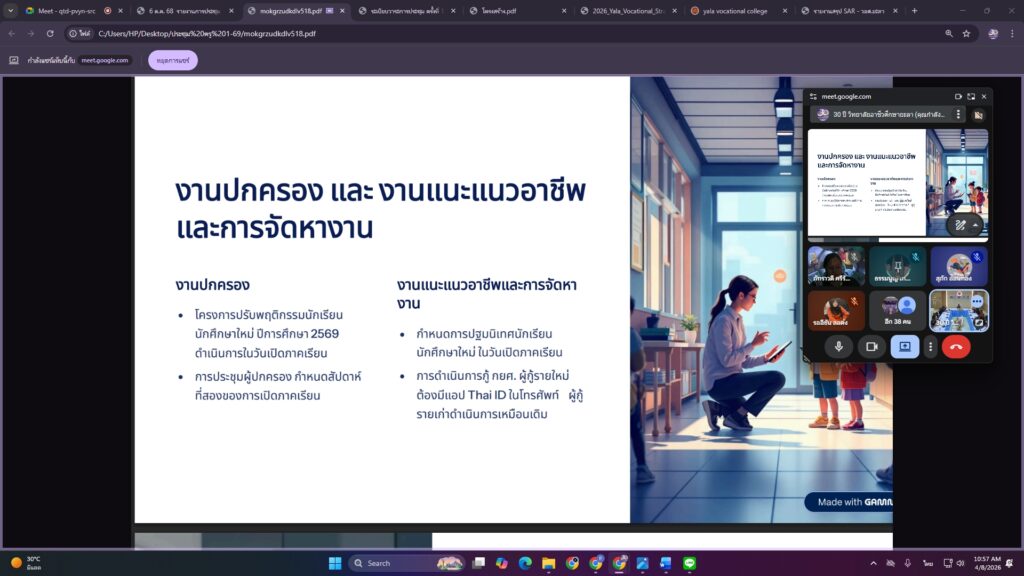Open the meeting title three-dot menu
The image size is (1024, 576).
(958, 114)
